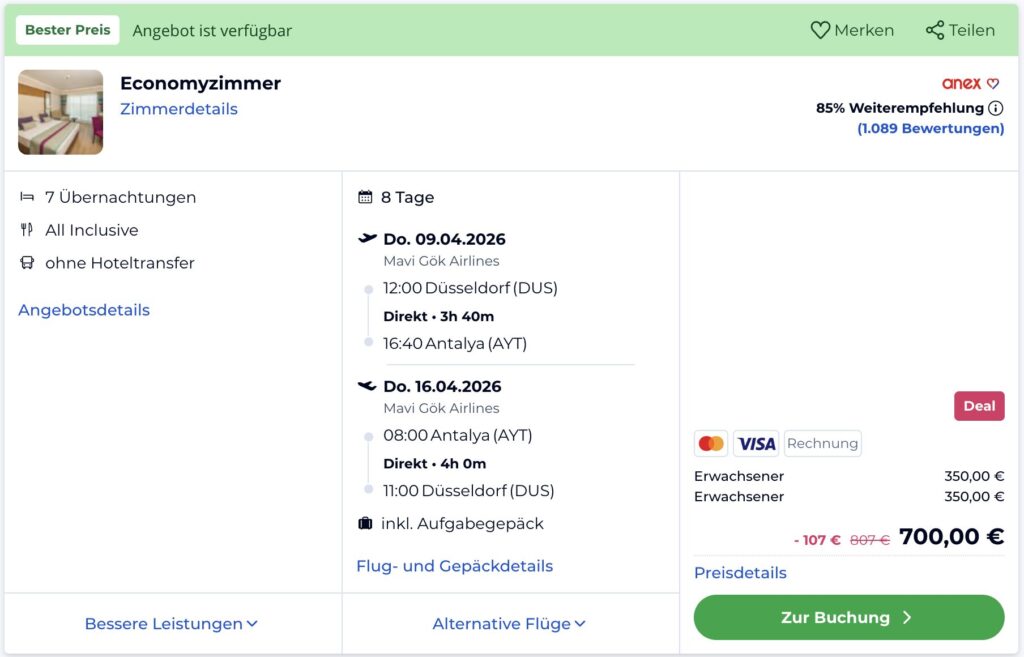This screenshot has height=657, width=1024.
Task: Expand Alternative Flüge section
Action: [x=509, y=624]
